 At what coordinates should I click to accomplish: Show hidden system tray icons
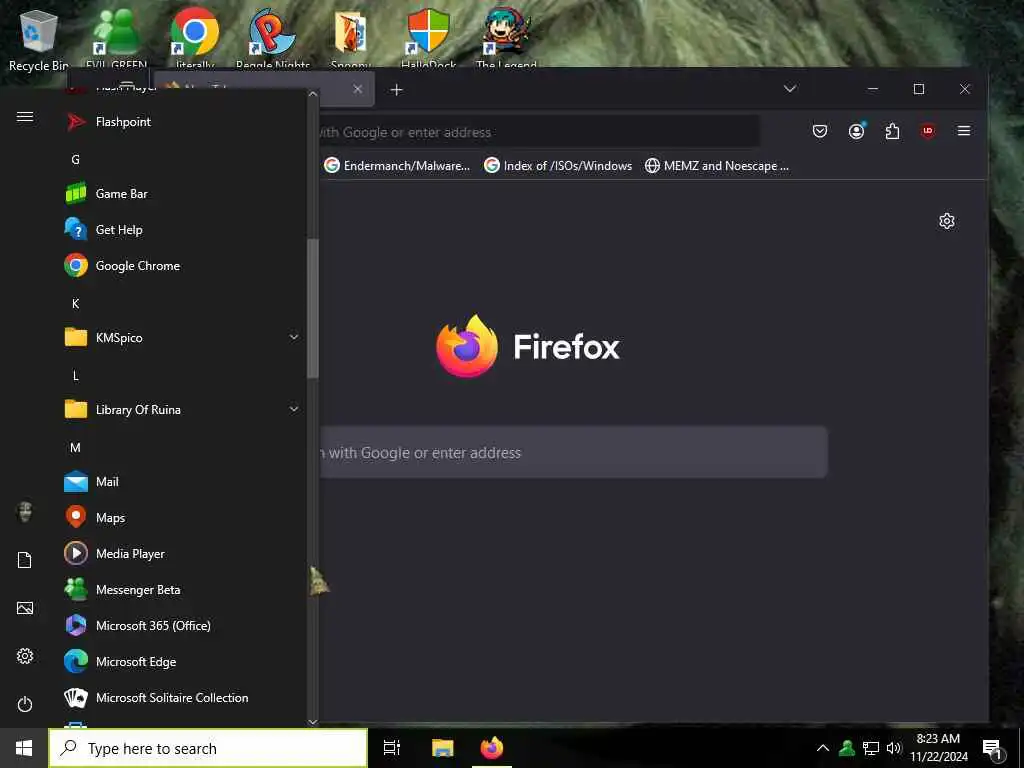pos(823,748)
